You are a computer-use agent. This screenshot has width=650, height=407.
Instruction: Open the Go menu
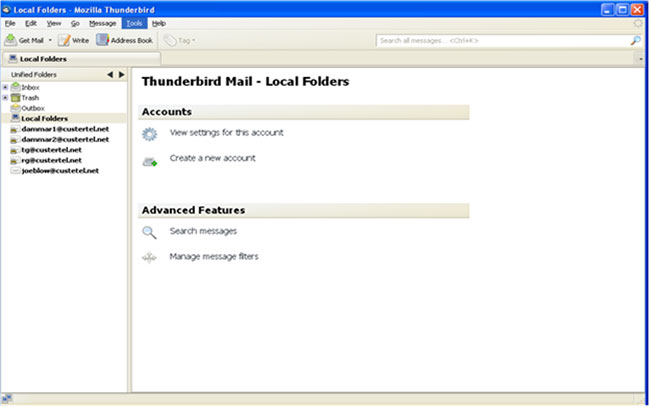pyautogui.click(x=75, y=23)
